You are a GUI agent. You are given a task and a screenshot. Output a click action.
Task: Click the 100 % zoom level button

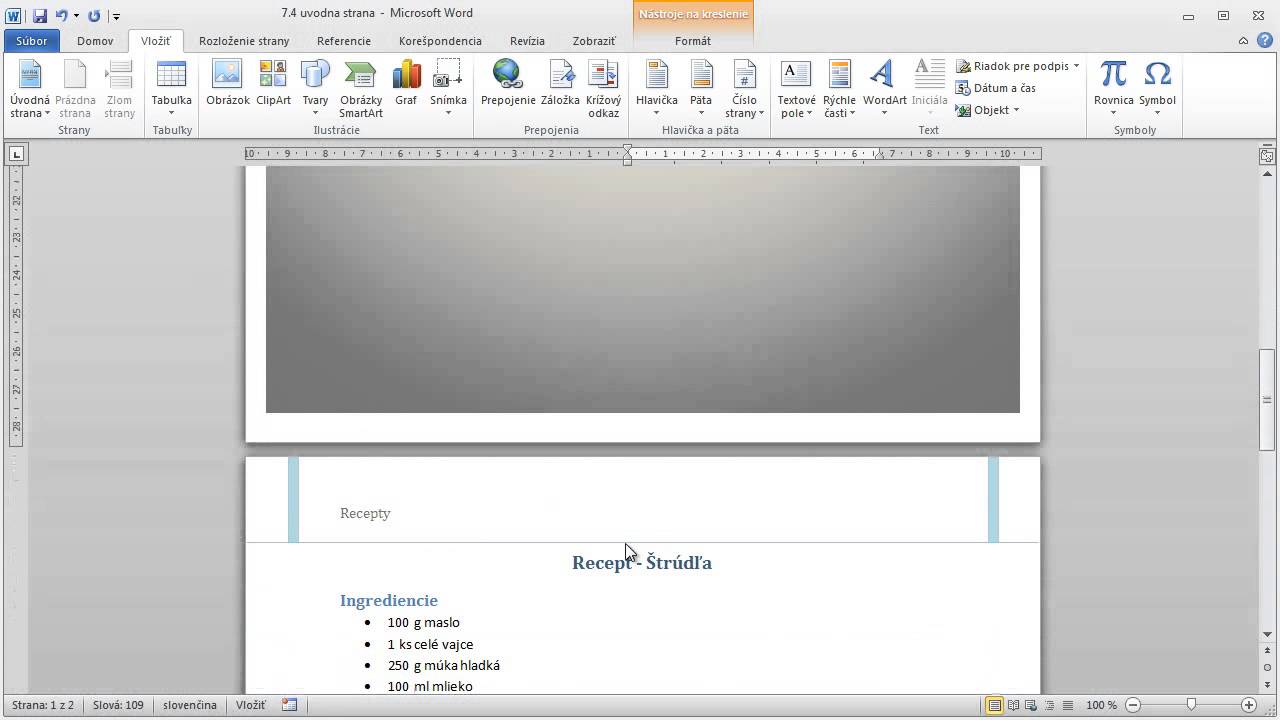[x=1102, y=705]
